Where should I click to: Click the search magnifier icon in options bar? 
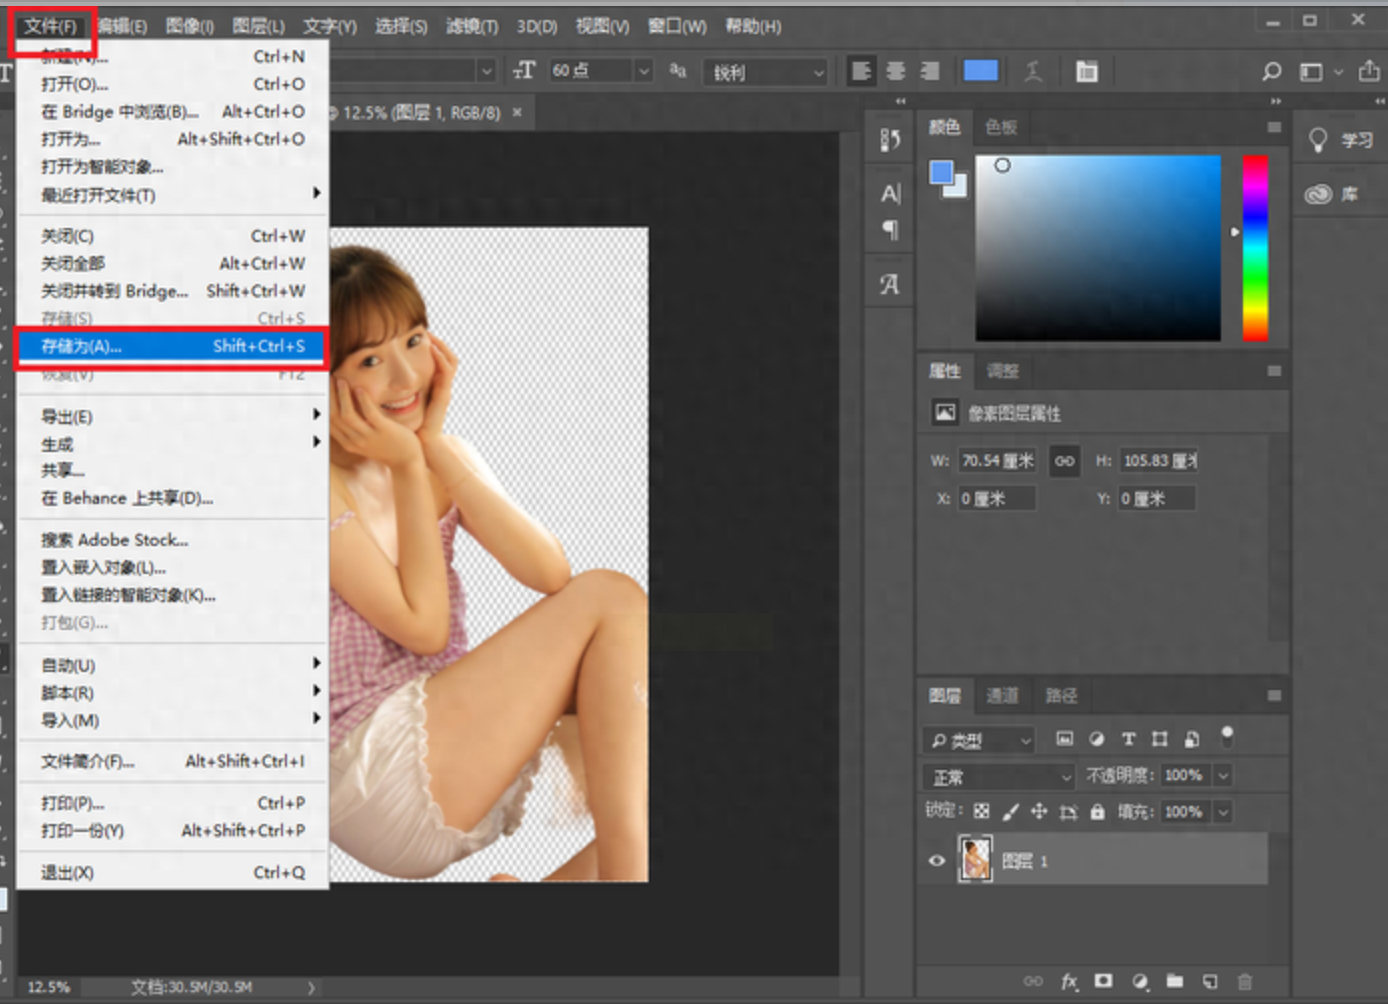tap(1271, 71)
